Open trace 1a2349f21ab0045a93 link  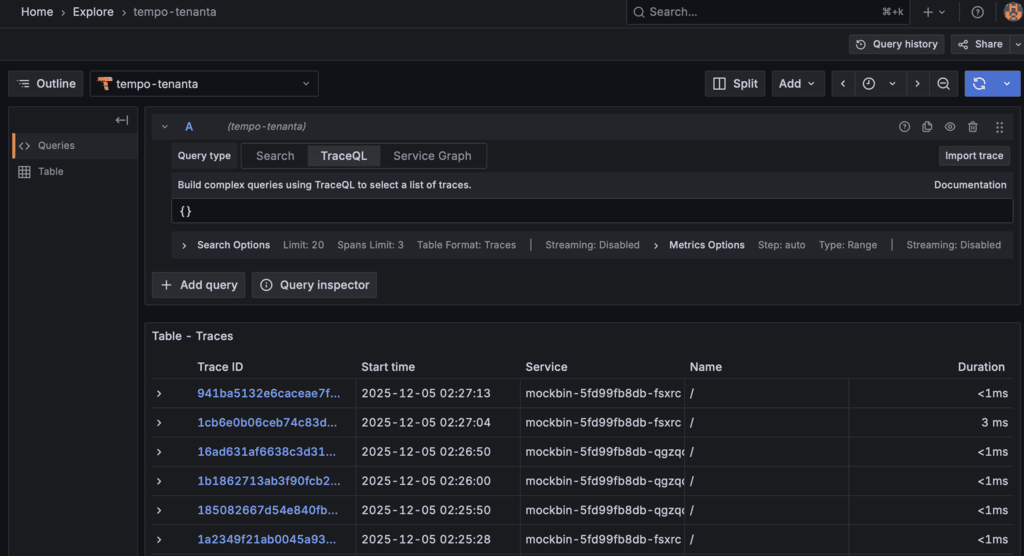pos(266,540)
